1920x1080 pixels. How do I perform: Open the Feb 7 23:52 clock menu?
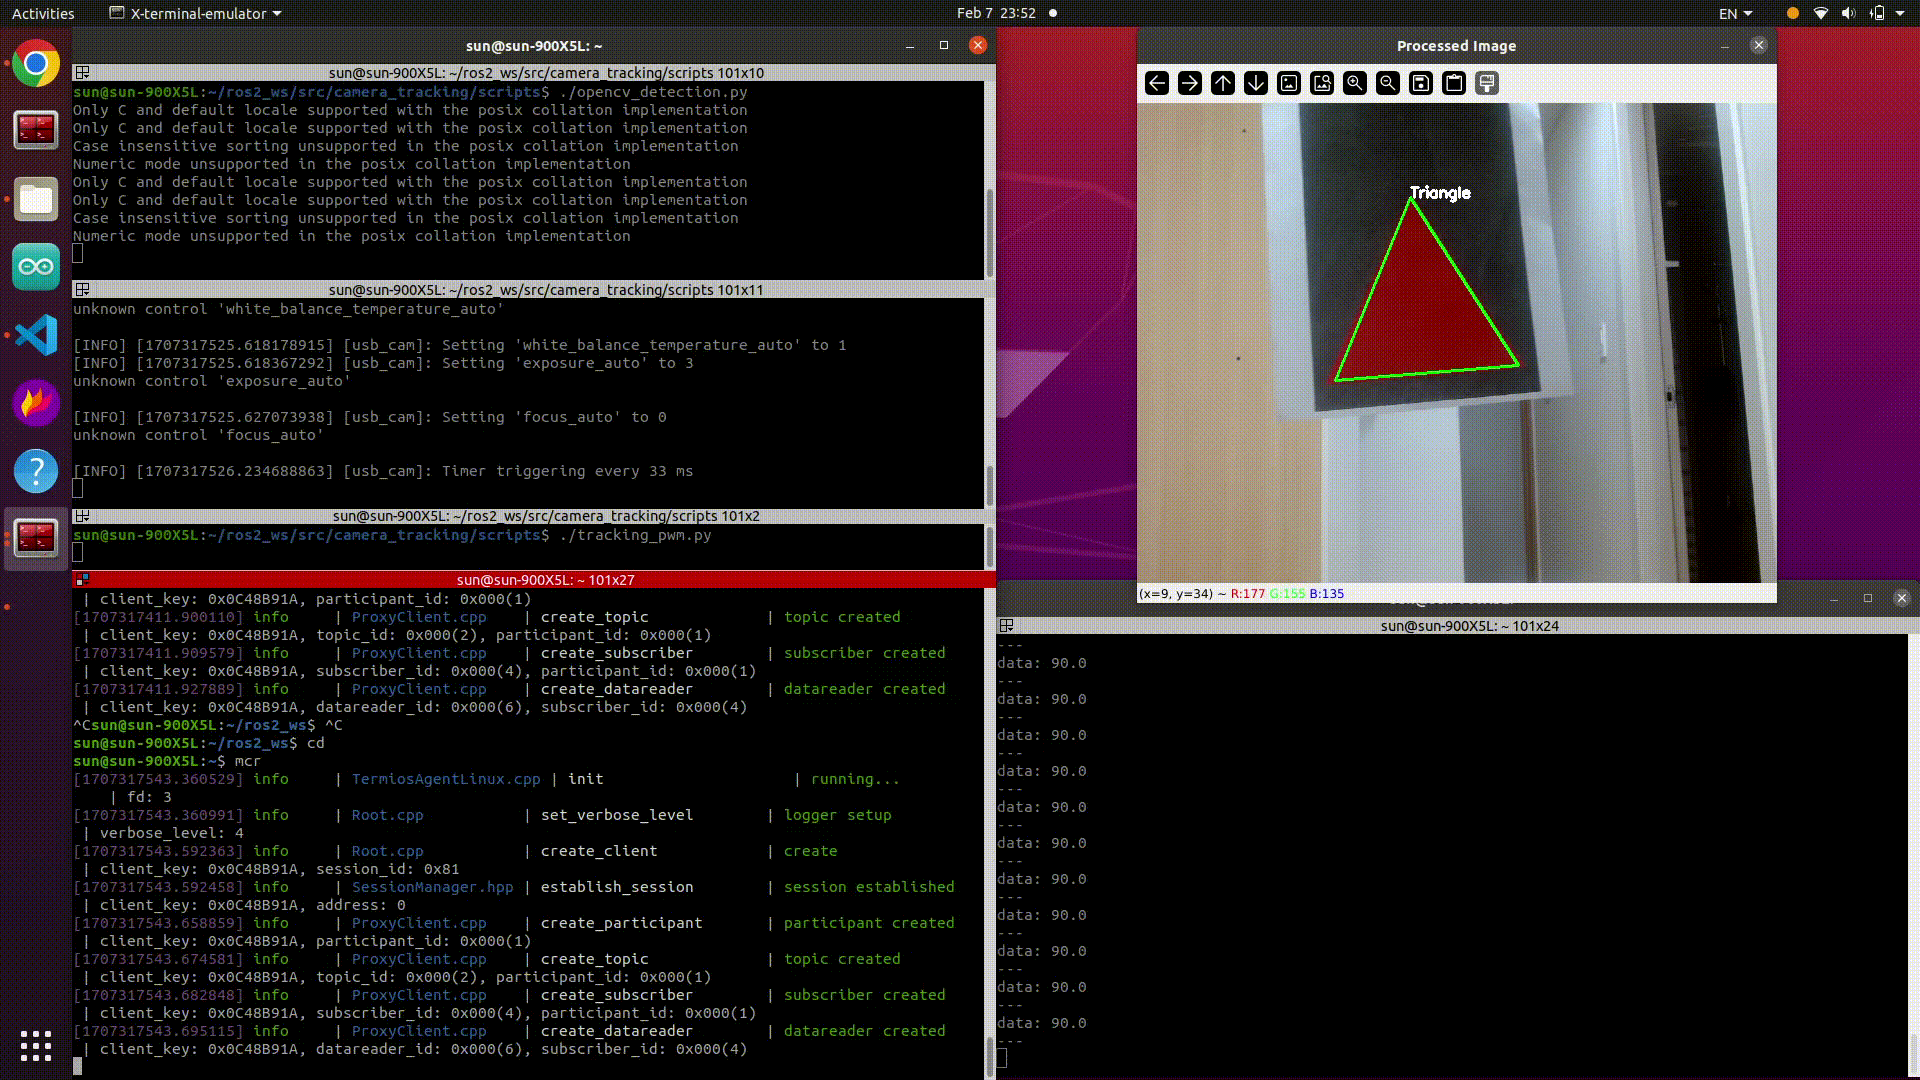(x=995, y=13)
